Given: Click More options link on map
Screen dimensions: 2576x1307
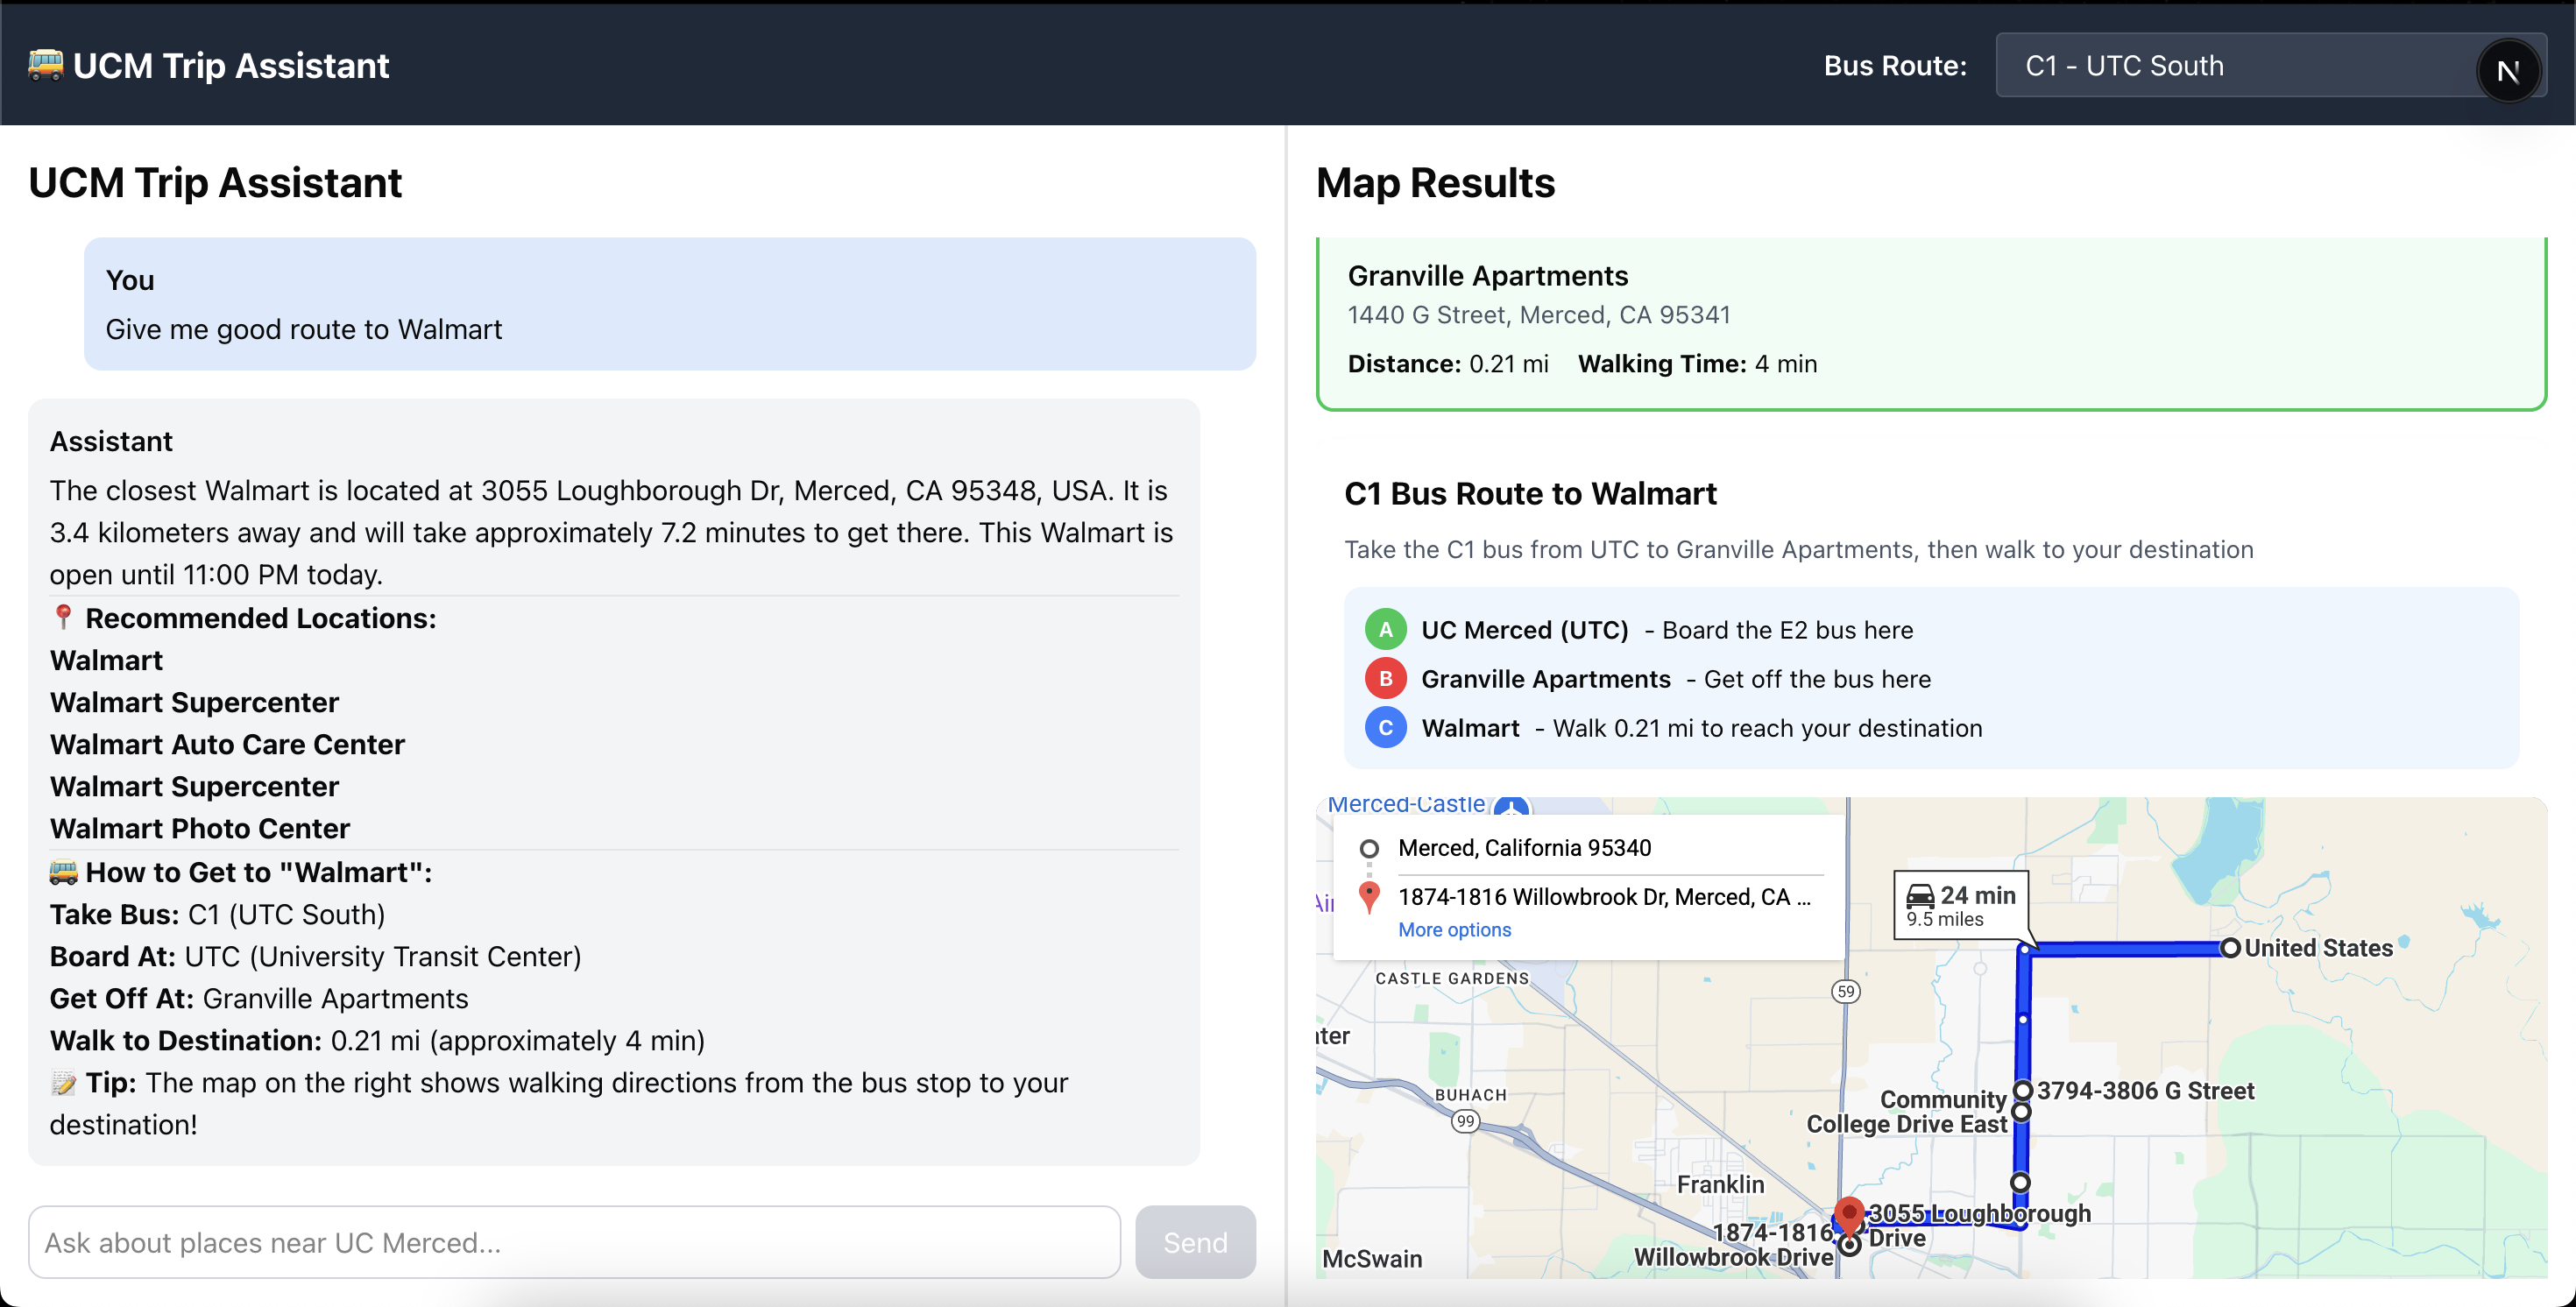Looking at the screenshot, I should click(1454, 930).
